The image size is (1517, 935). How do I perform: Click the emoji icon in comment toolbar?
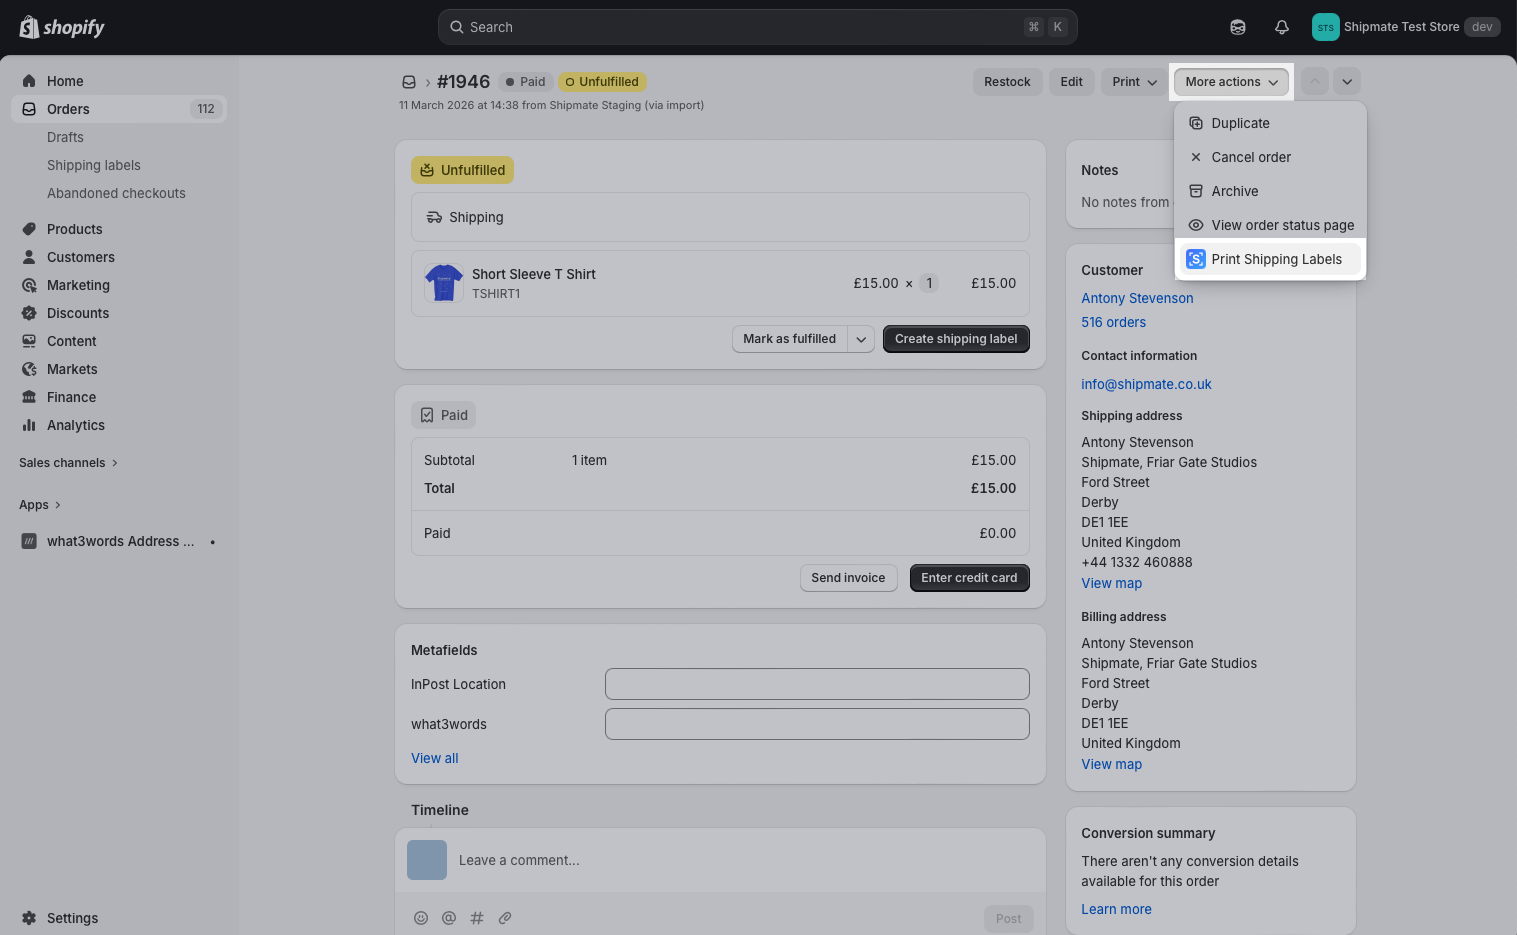pos(421,918)
